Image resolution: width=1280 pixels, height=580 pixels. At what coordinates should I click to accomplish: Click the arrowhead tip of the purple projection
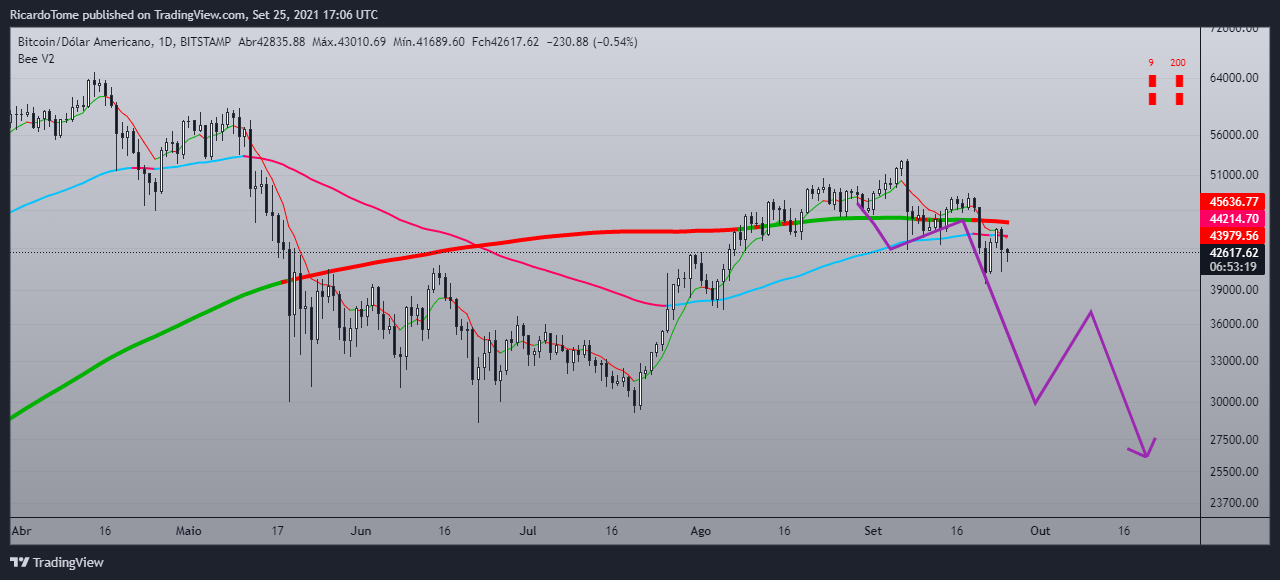click(1145, 457)
